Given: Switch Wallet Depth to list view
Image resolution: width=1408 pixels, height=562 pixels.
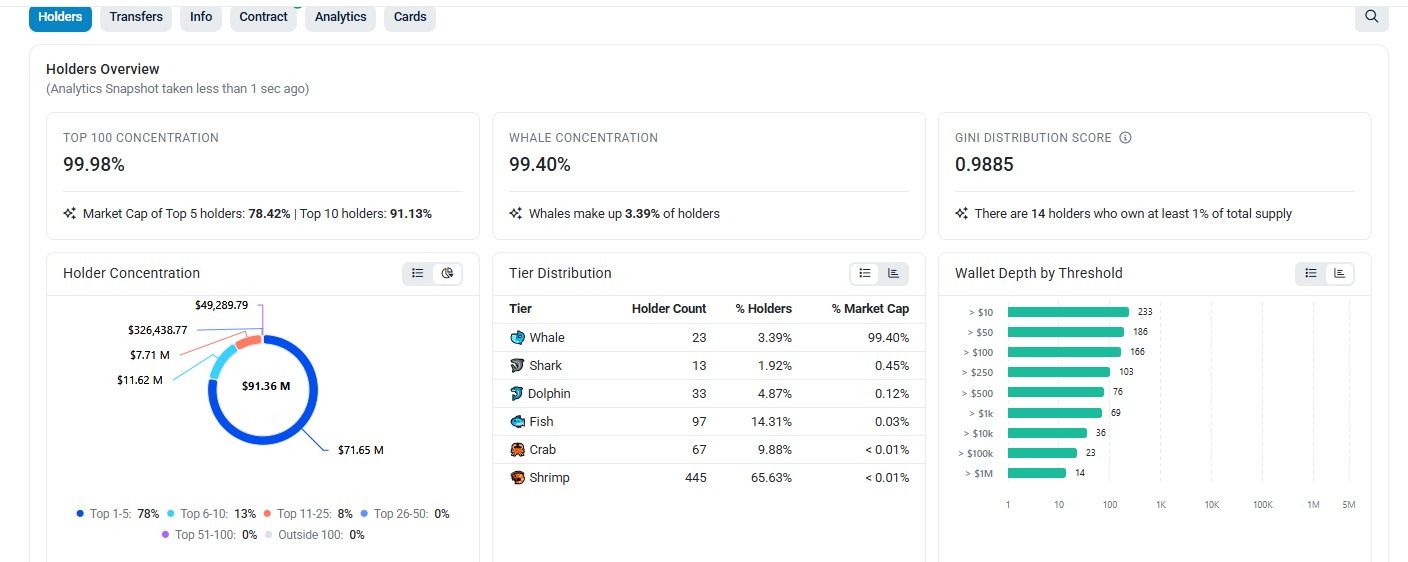Looking at the screenshot, I should click(1311, 273).
